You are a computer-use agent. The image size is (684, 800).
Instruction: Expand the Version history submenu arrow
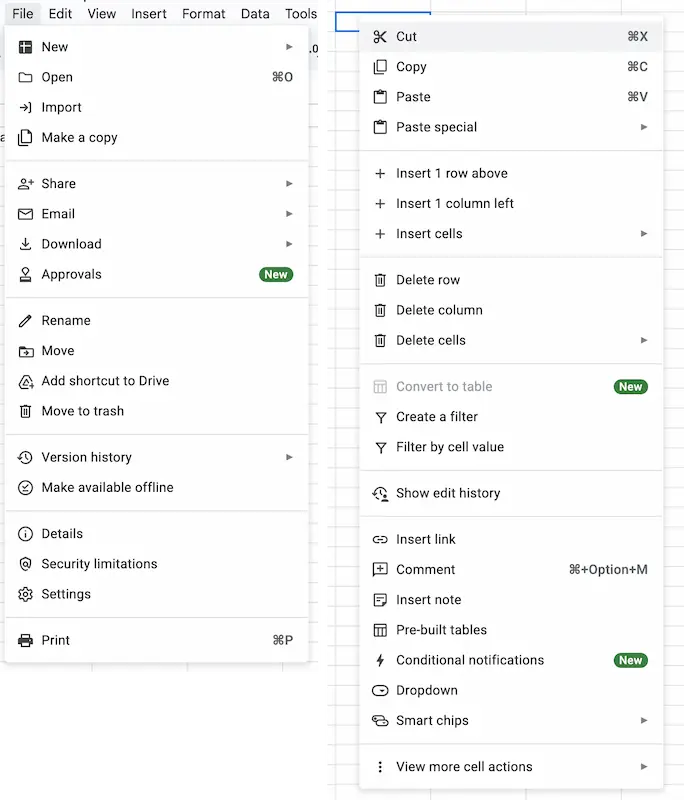coord(289,457)
